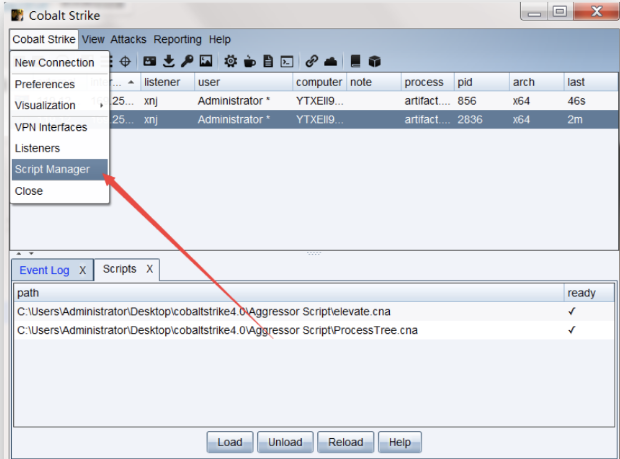Click the chain link host file icon
The width and height of the screenshot is (620, 459).
coord(312,61)
